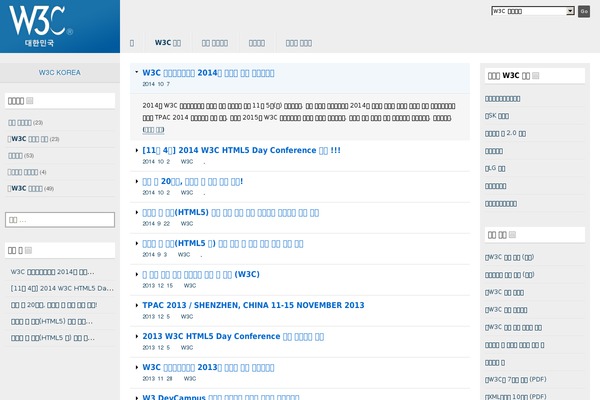Open sidebar recent post containing '20' and ending '!'
The image size is (600, 400).
54,305
